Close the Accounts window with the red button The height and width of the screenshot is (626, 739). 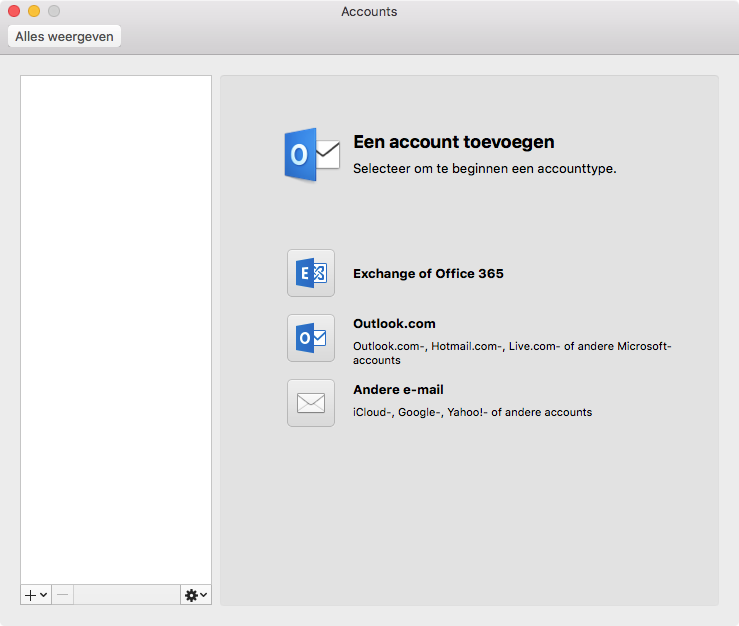coord(14,11)
